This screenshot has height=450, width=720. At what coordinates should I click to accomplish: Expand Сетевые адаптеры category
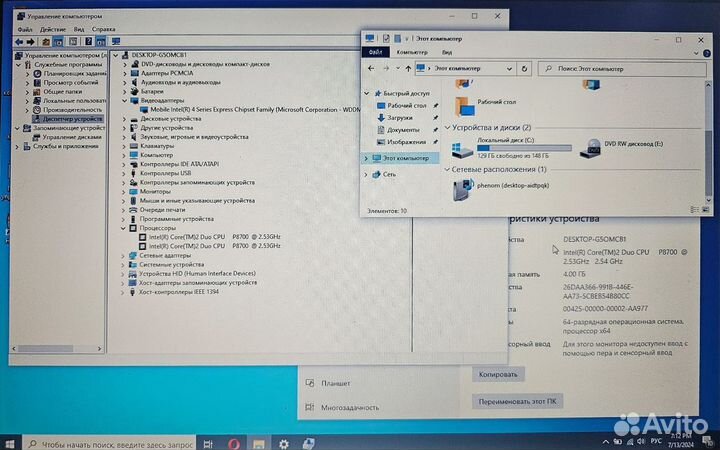124,255
